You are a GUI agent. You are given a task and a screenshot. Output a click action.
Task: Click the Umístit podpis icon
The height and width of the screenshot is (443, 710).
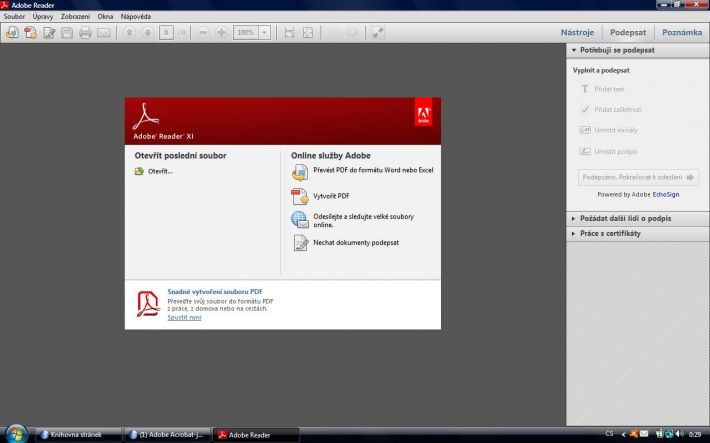tap(585, 151)
